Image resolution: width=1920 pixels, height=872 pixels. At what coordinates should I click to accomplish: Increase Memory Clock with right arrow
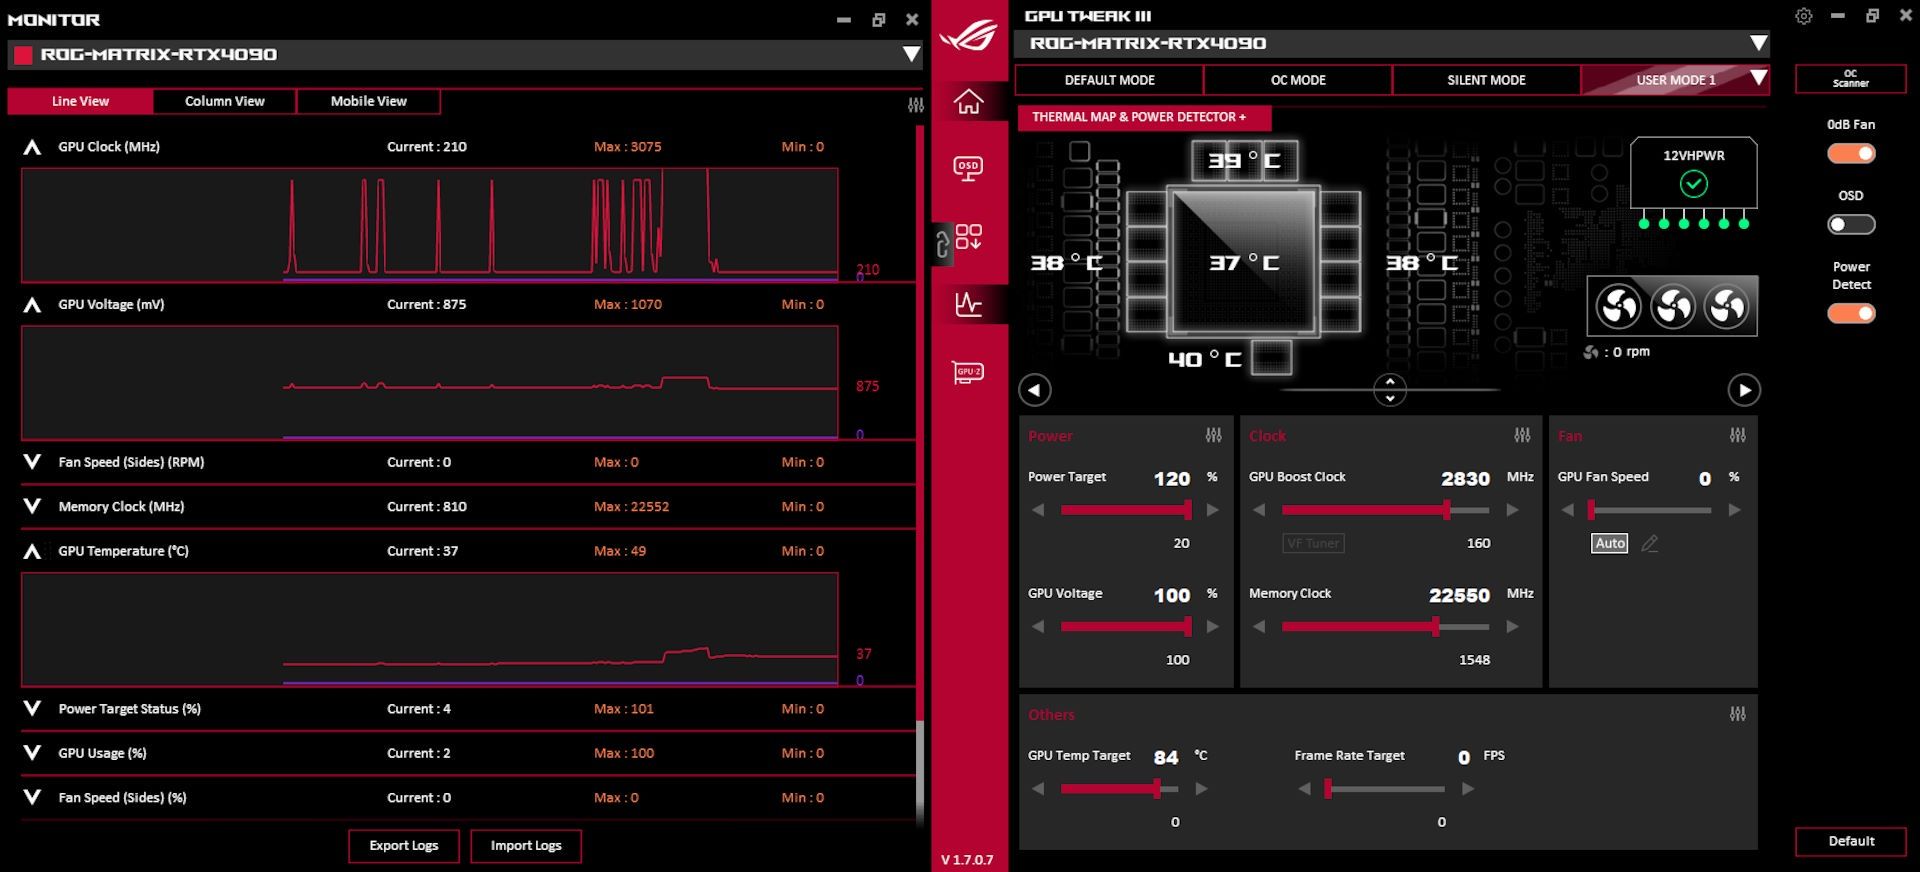click(x=1512, y=627)
